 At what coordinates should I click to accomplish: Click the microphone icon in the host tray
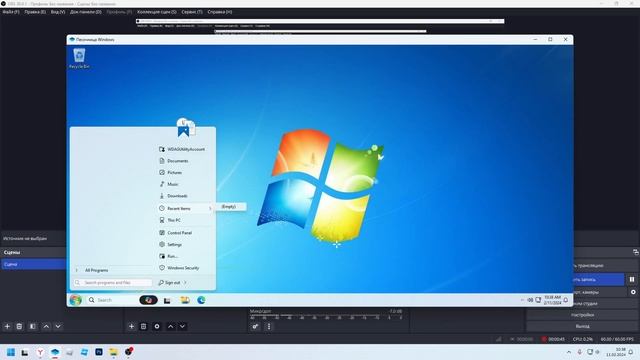coord(579,352)
